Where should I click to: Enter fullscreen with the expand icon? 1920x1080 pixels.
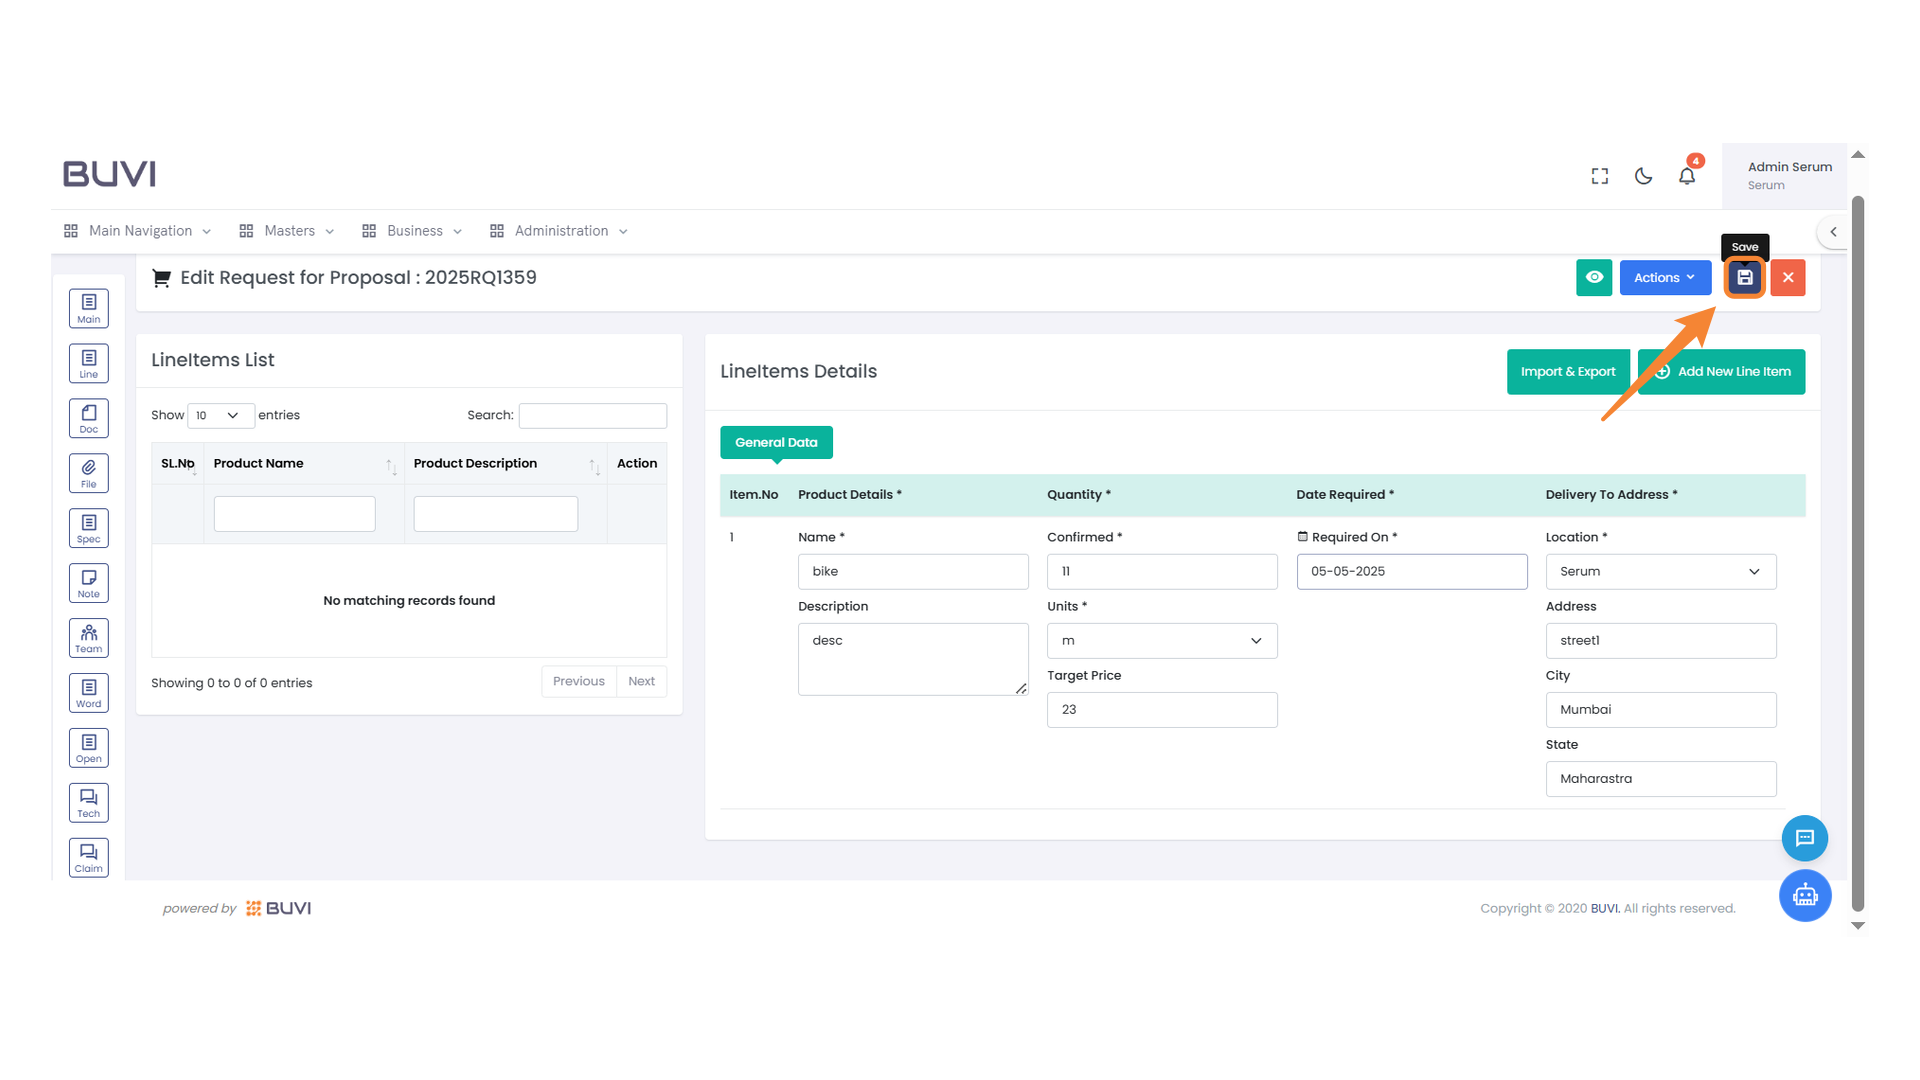[1600, 176]
